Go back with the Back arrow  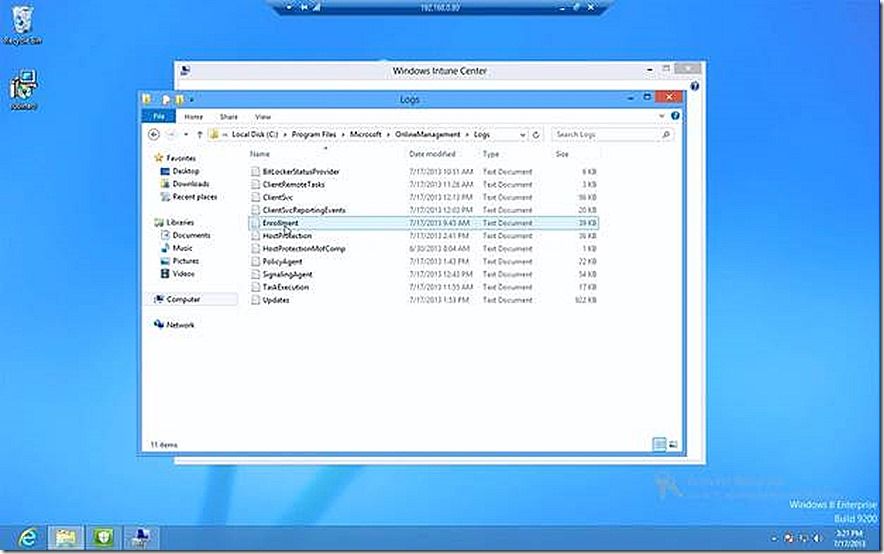154,135
